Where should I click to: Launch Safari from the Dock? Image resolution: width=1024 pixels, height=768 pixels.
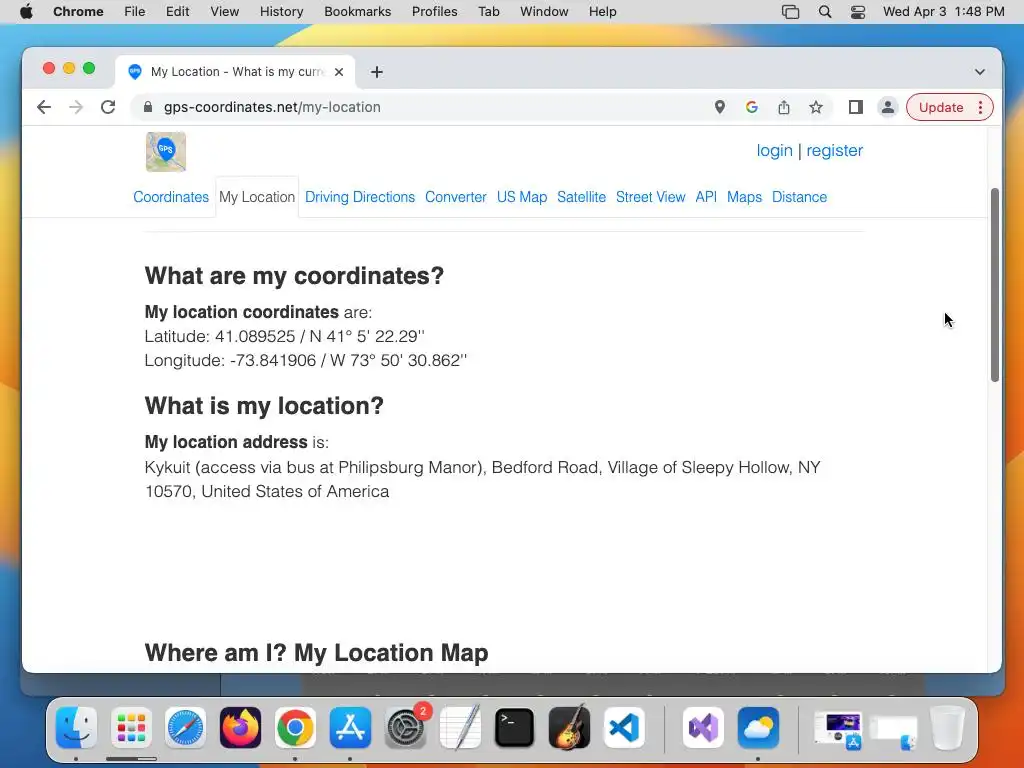point(185,728)
